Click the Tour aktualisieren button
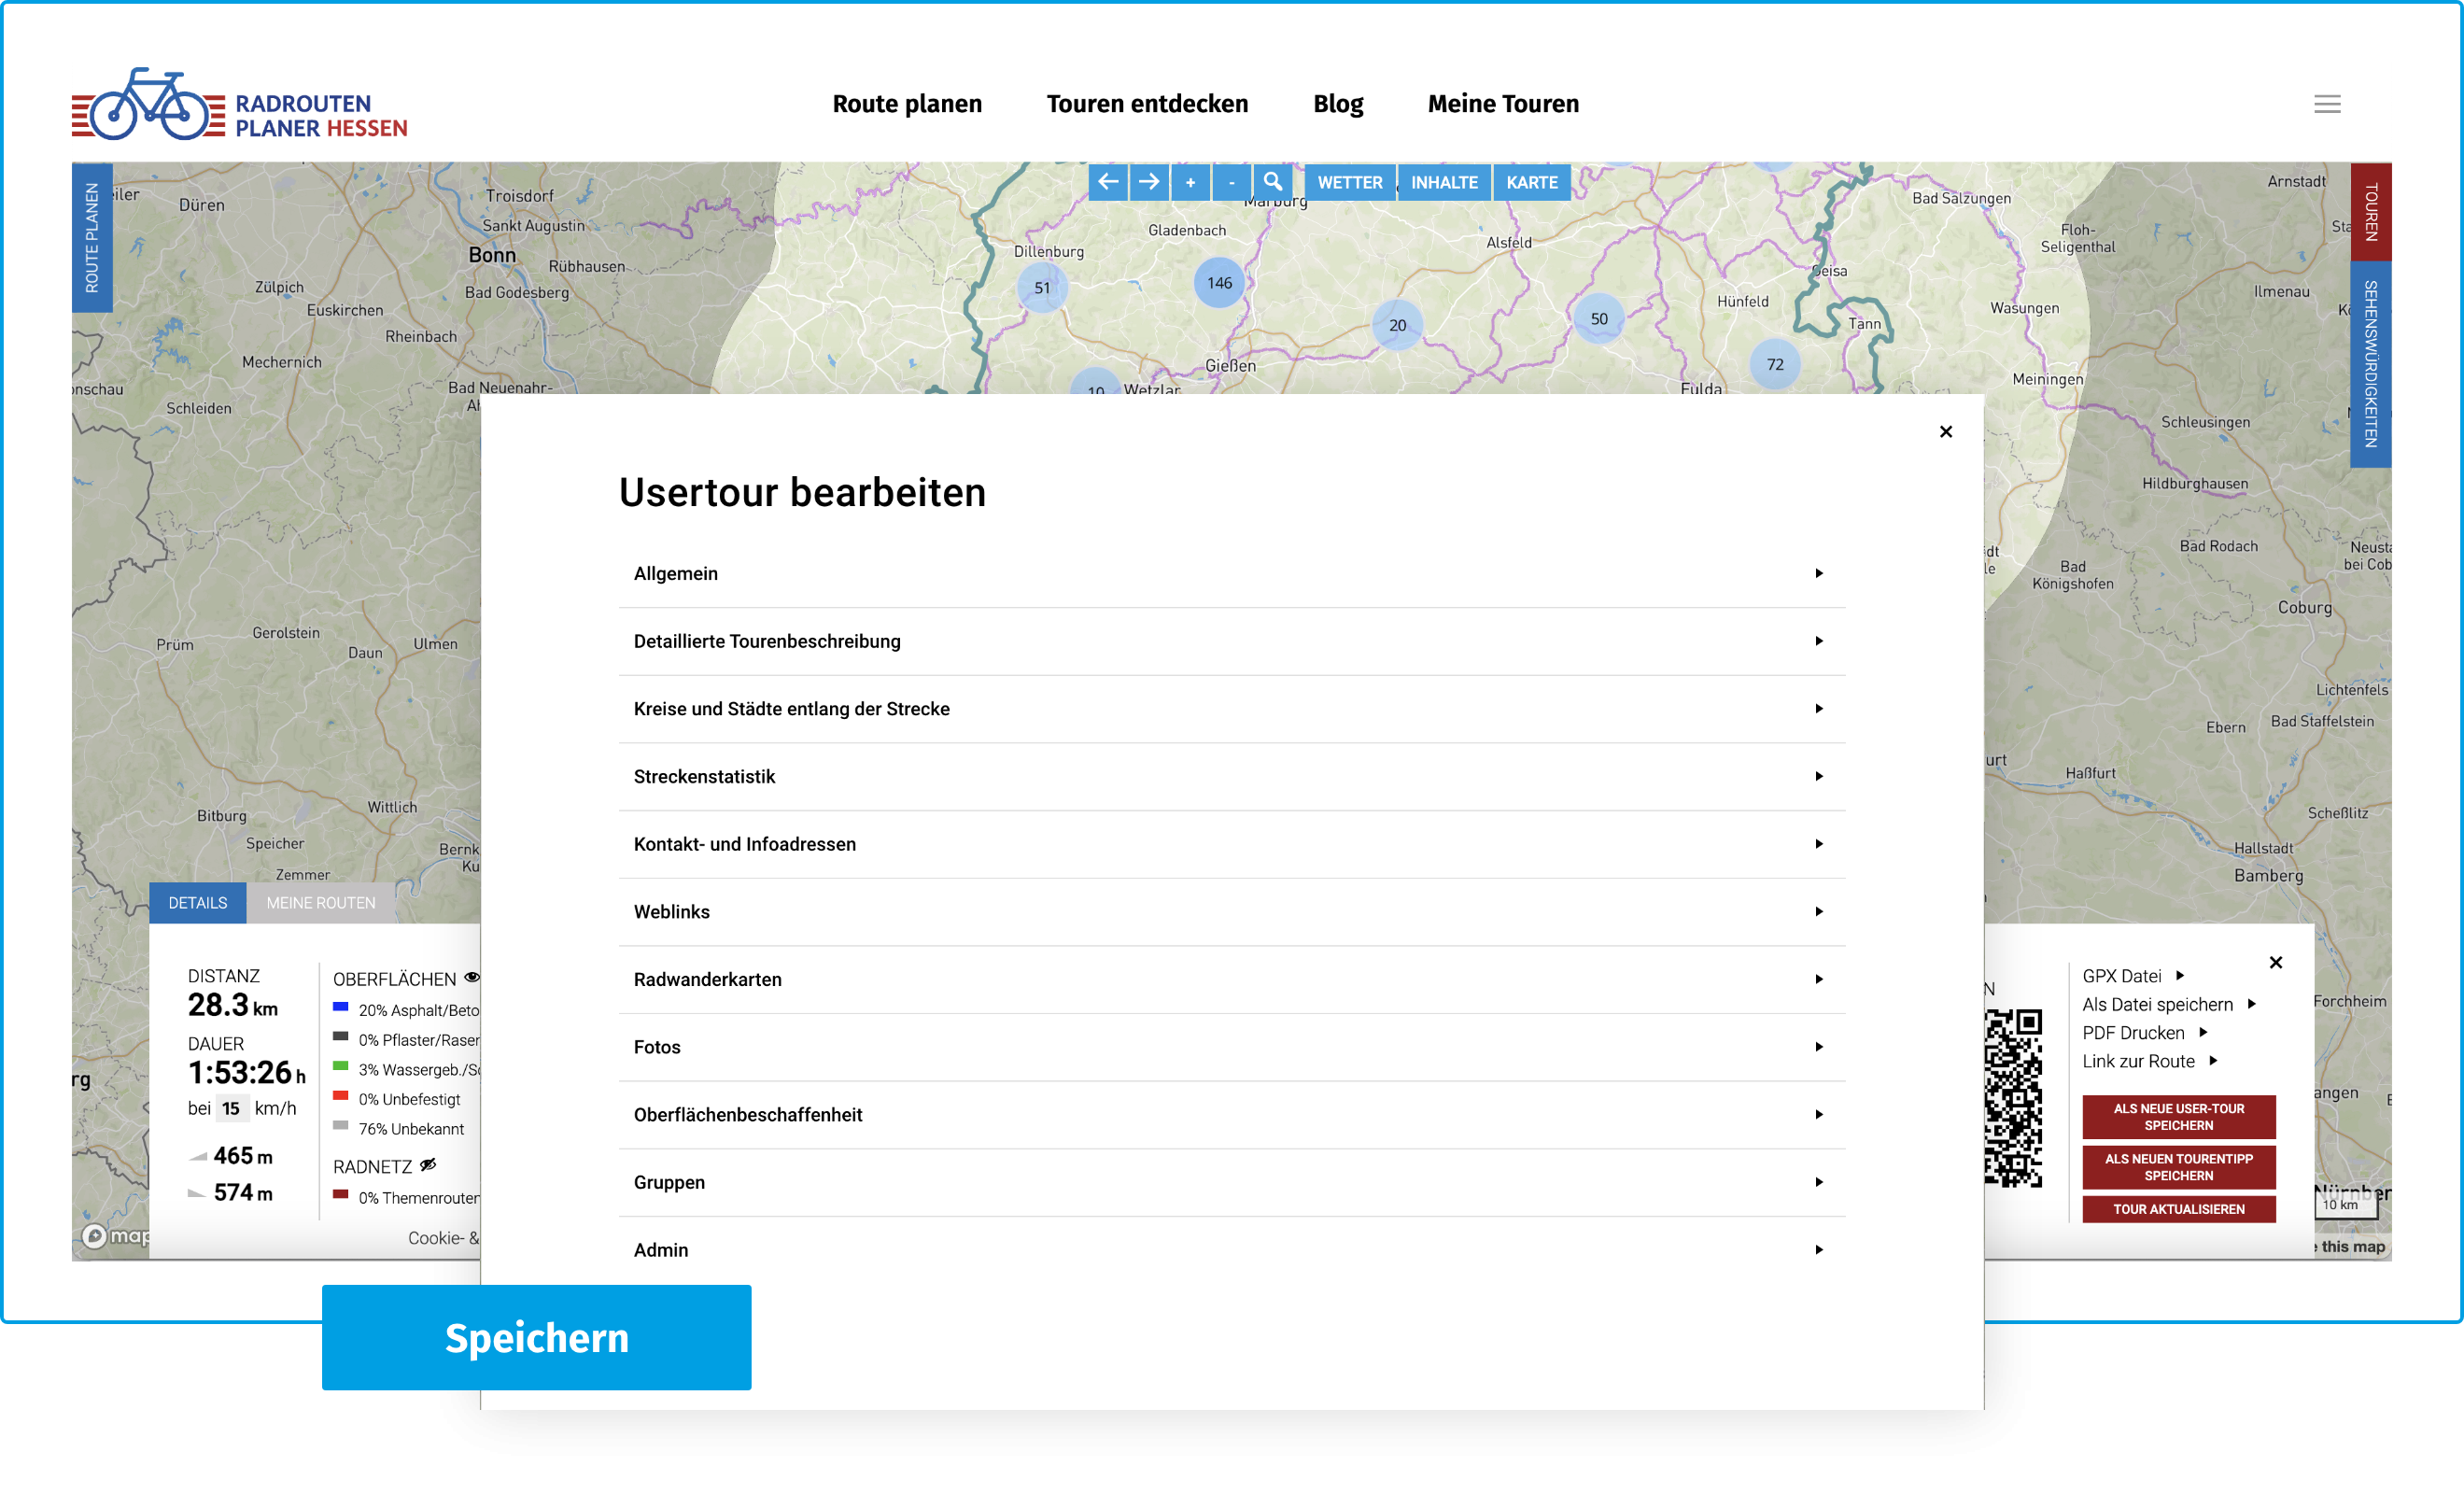 (x=2178, y=1208)
